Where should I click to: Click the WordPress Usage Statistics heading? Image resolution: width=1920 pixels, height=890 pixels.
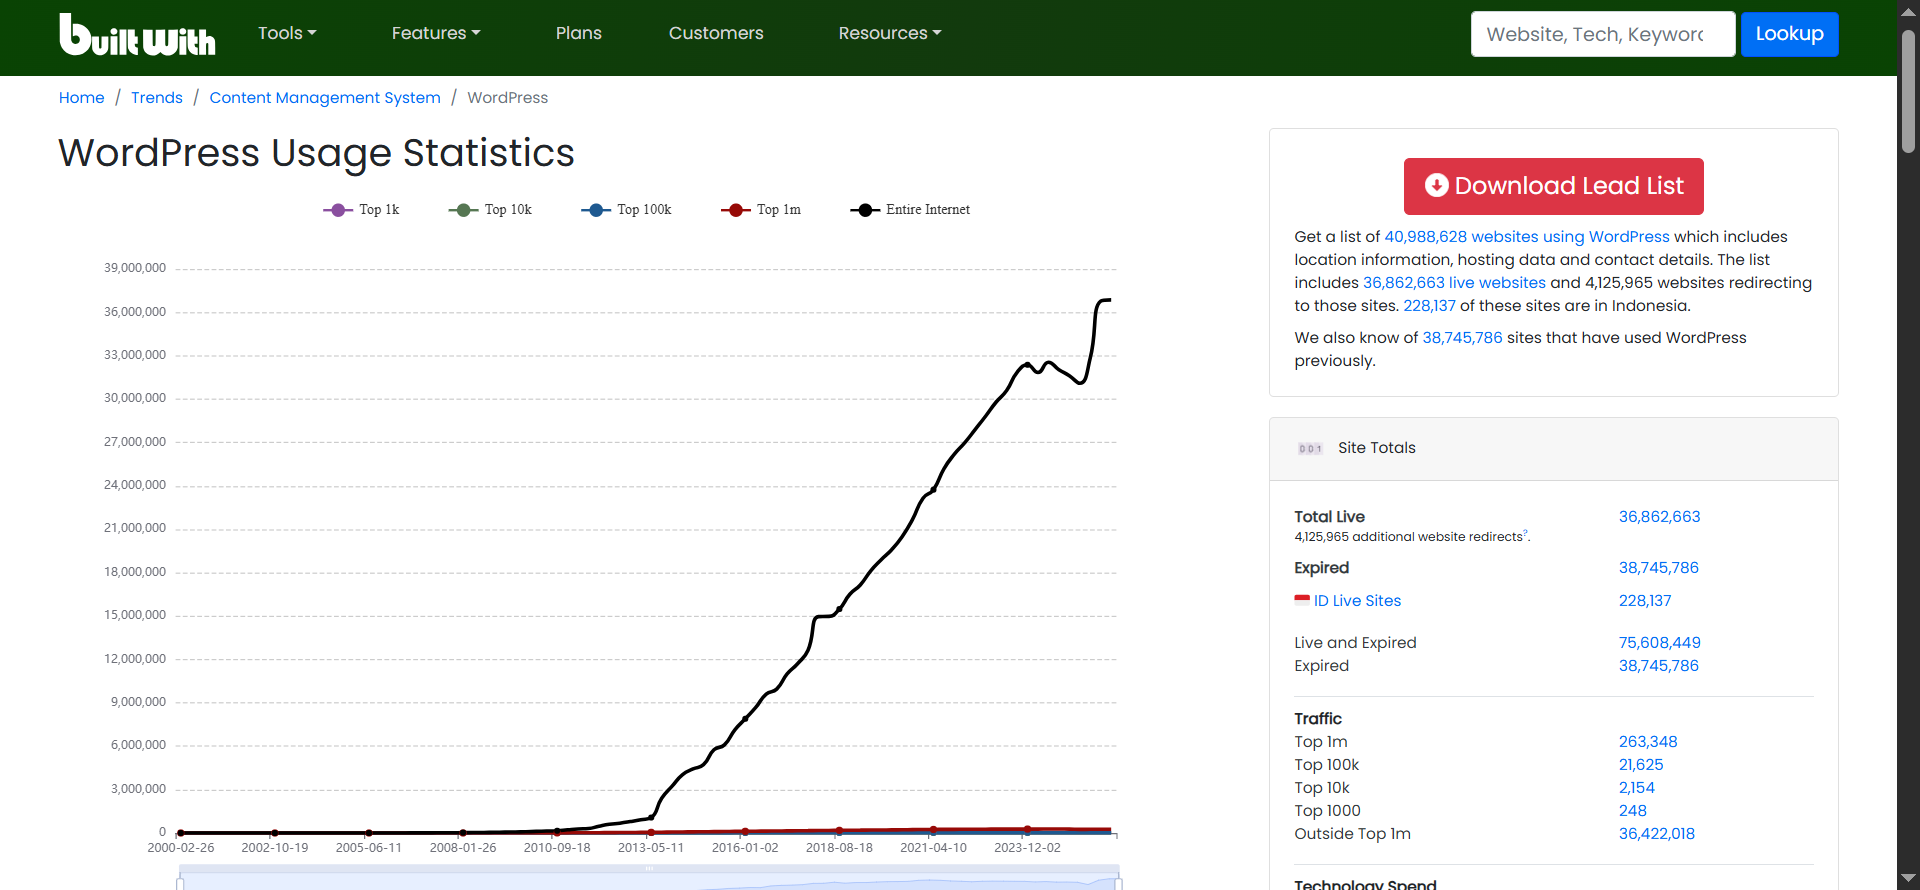tap(316, 153)
